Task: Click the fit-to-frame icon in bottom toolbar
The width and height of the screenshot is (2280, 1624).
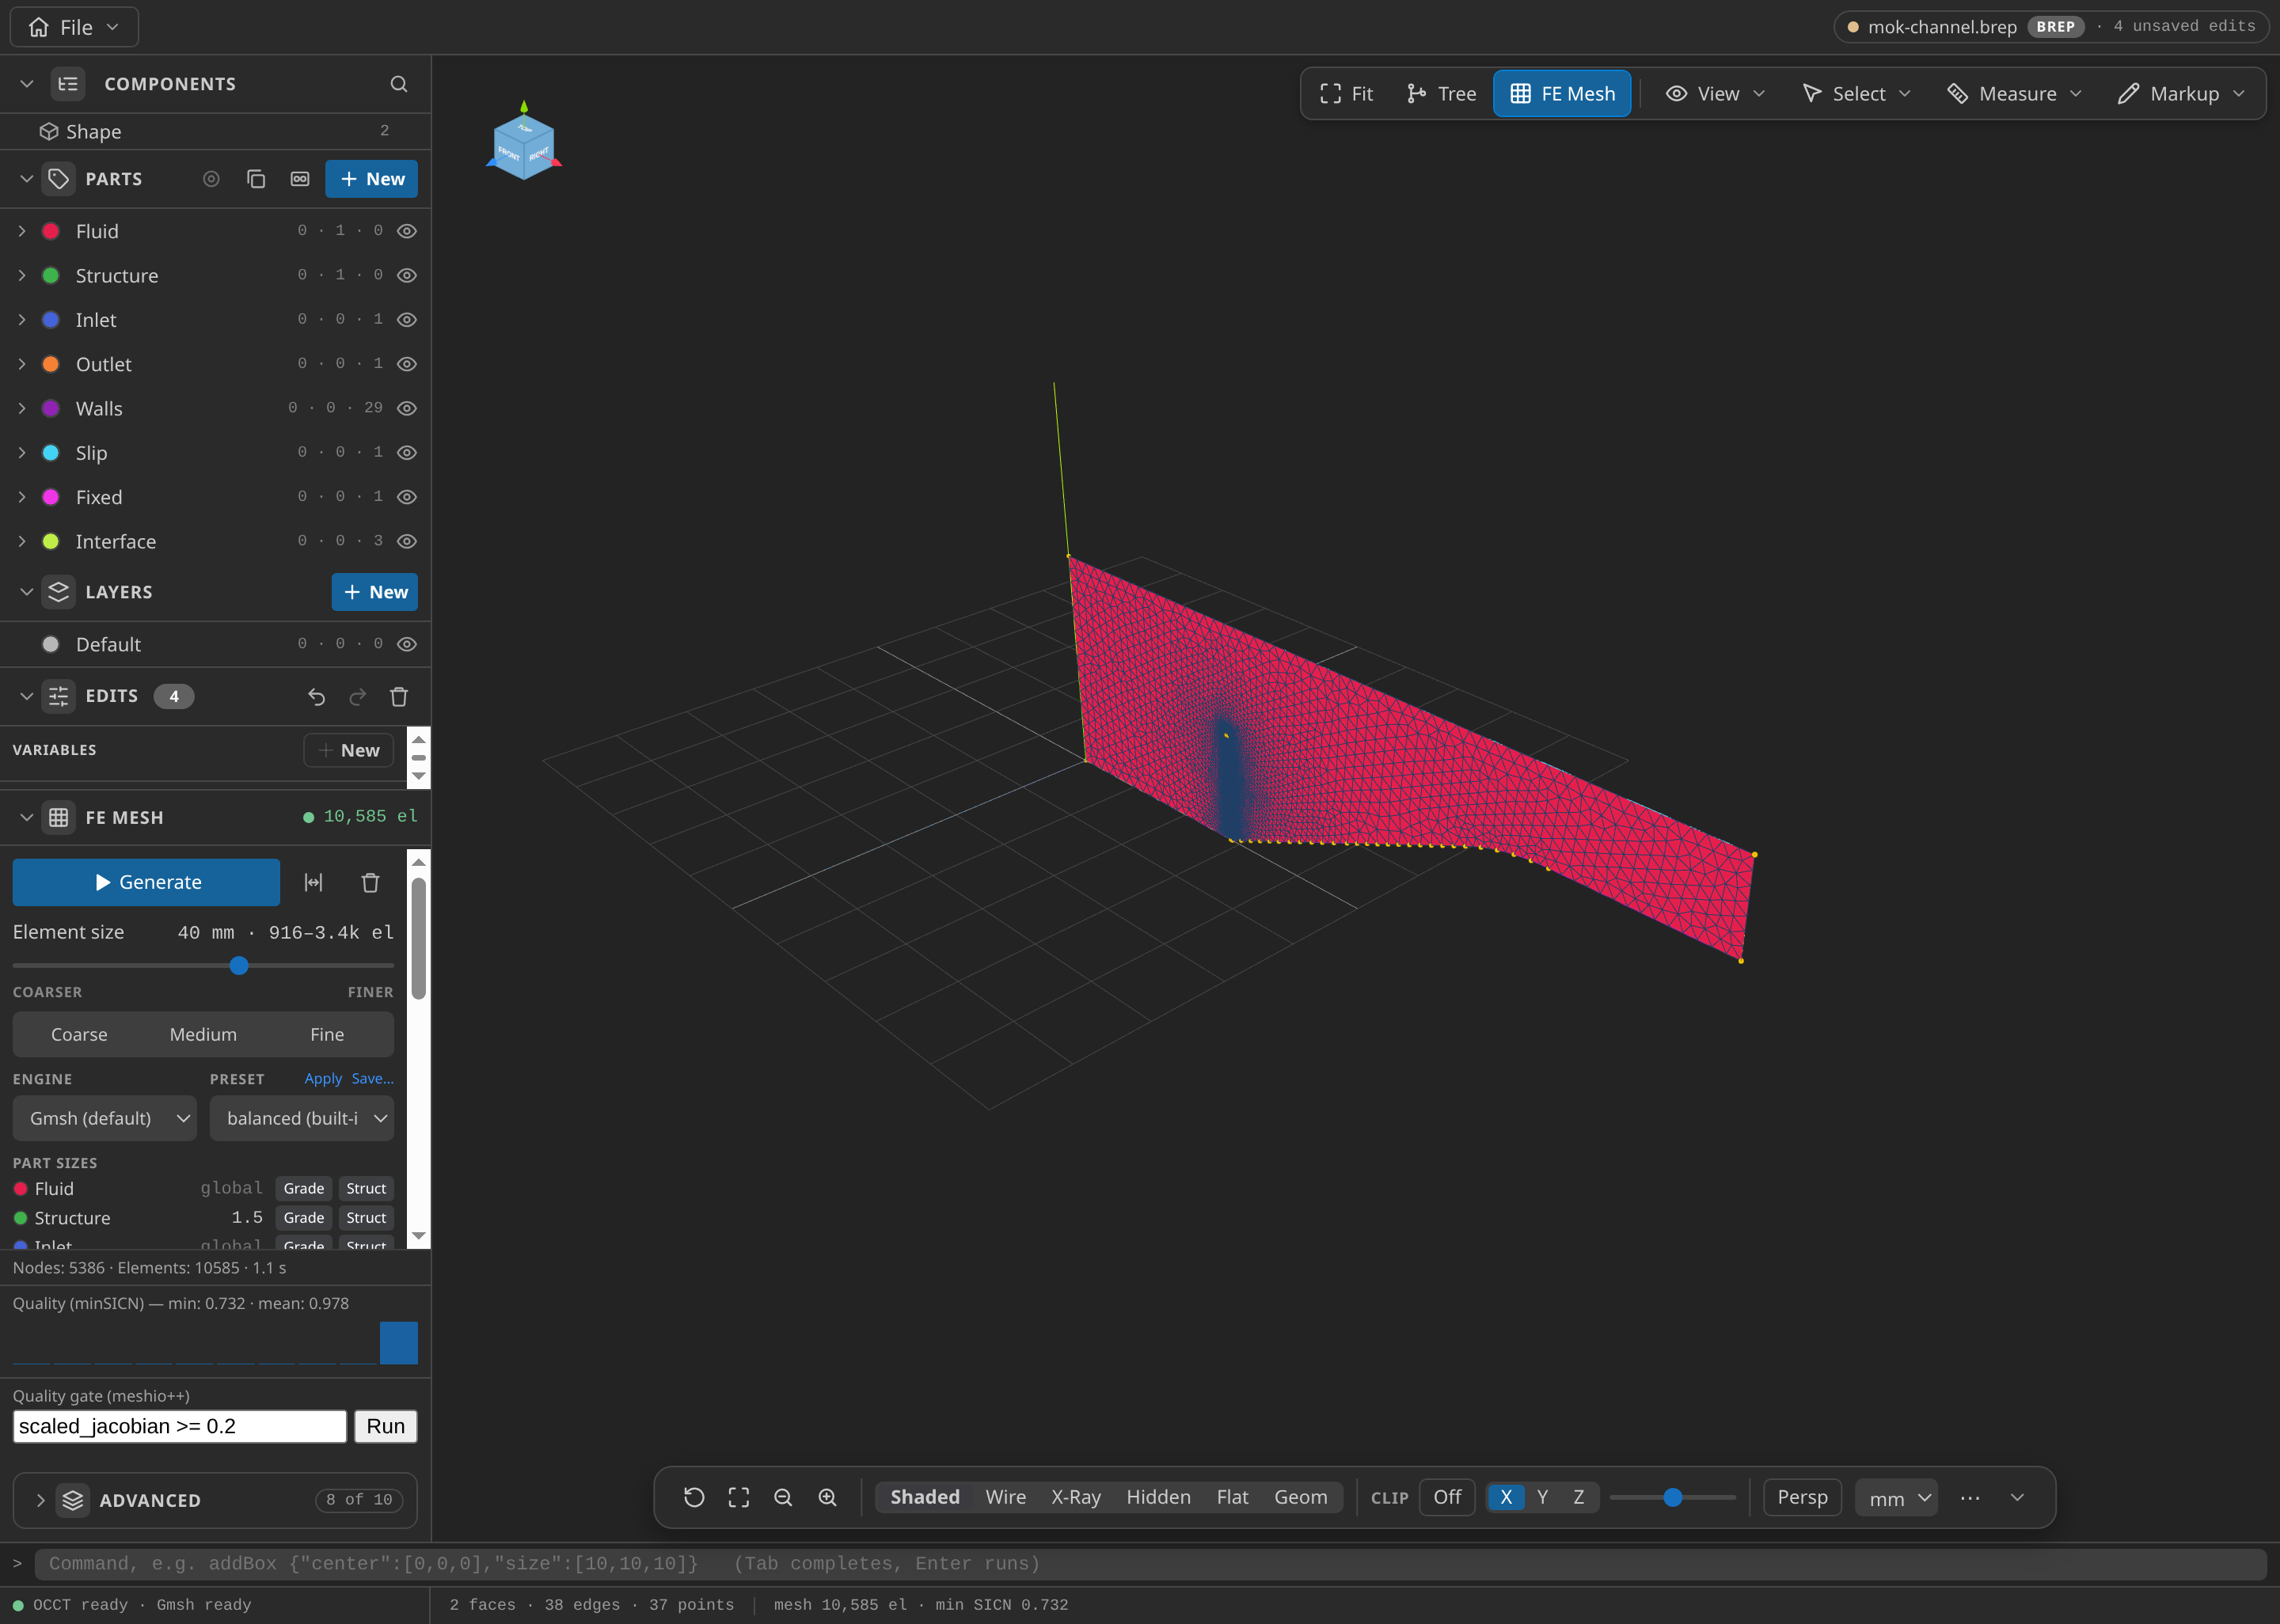Action: click(x=739, y=1497)
